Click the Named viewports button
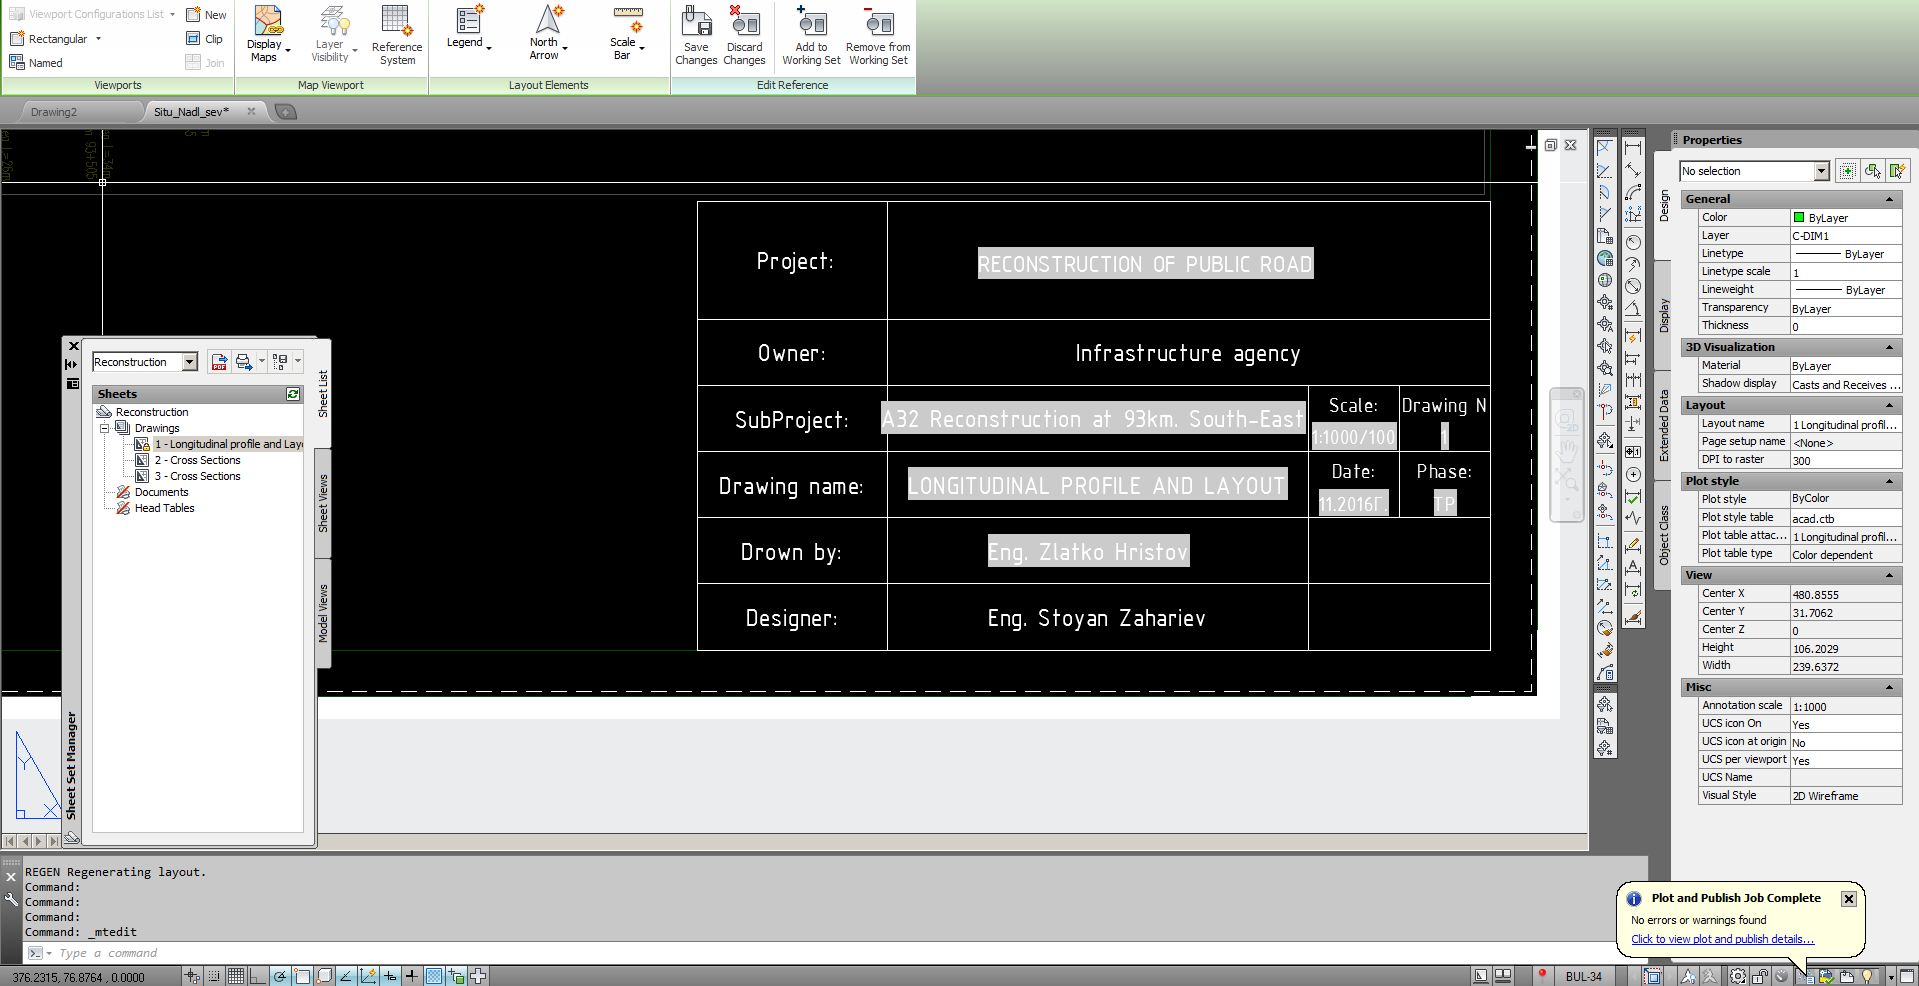Viewport: 1919px width, 986px height. 36,63
